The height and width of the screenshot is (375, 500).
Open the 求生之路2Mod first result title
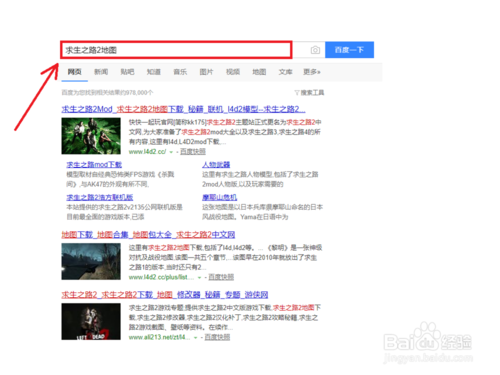pos(183,109)
